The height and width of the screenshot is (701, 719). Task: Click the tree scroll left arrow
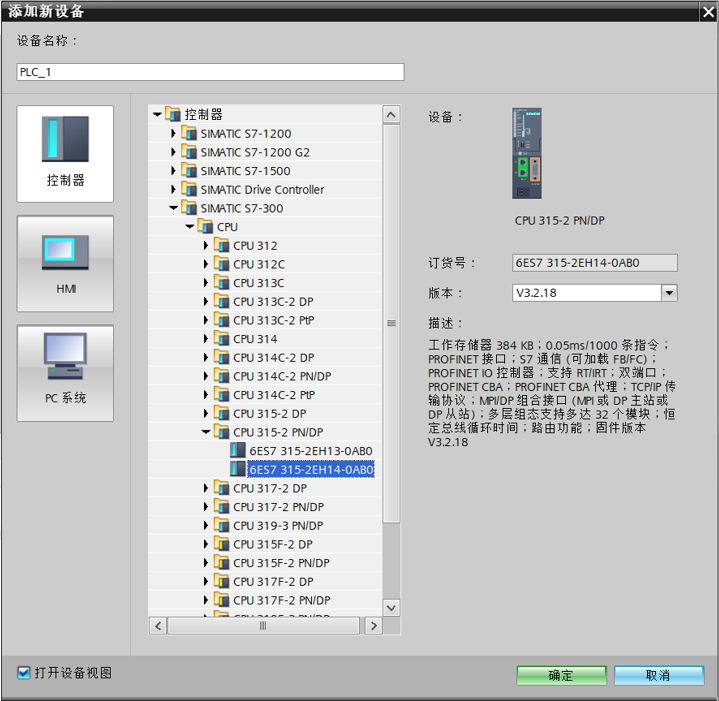[158, 626]
